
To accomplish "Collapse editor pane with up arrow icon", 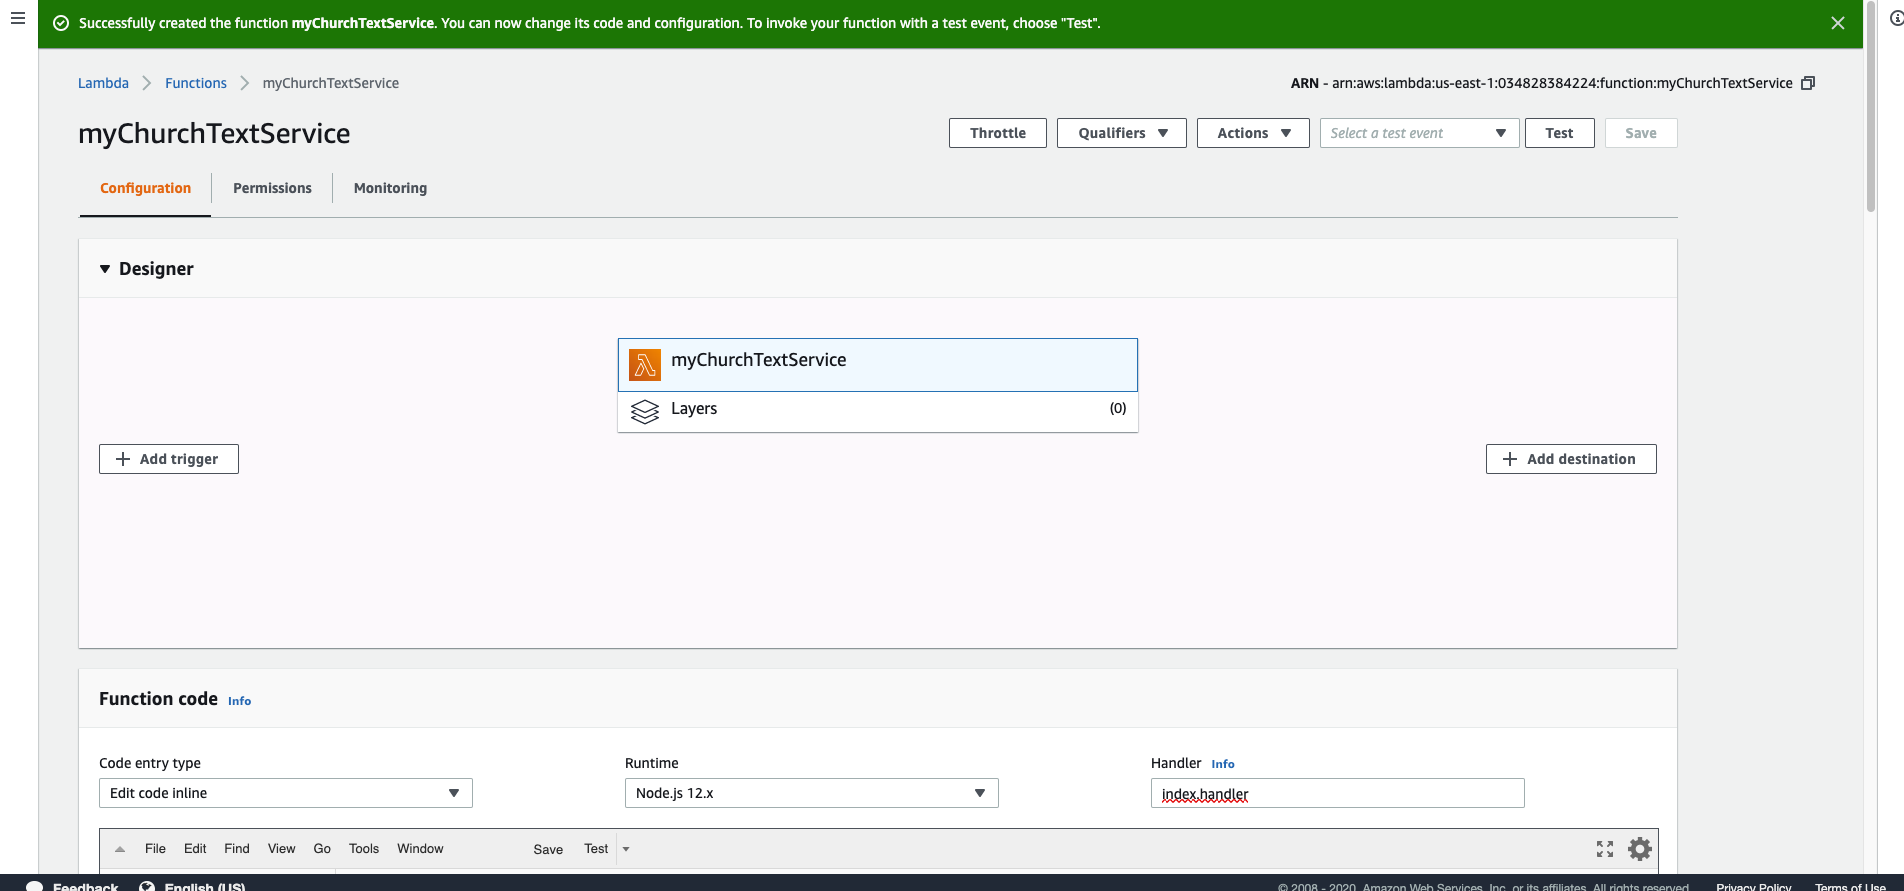I will point(120,849).
